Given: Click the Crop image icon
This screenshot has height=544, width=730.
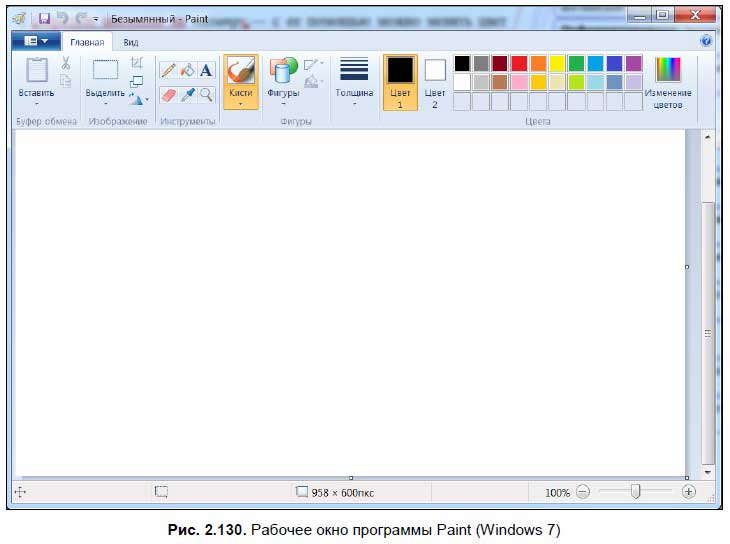Looking at the screenshot, I should (136, 63).
